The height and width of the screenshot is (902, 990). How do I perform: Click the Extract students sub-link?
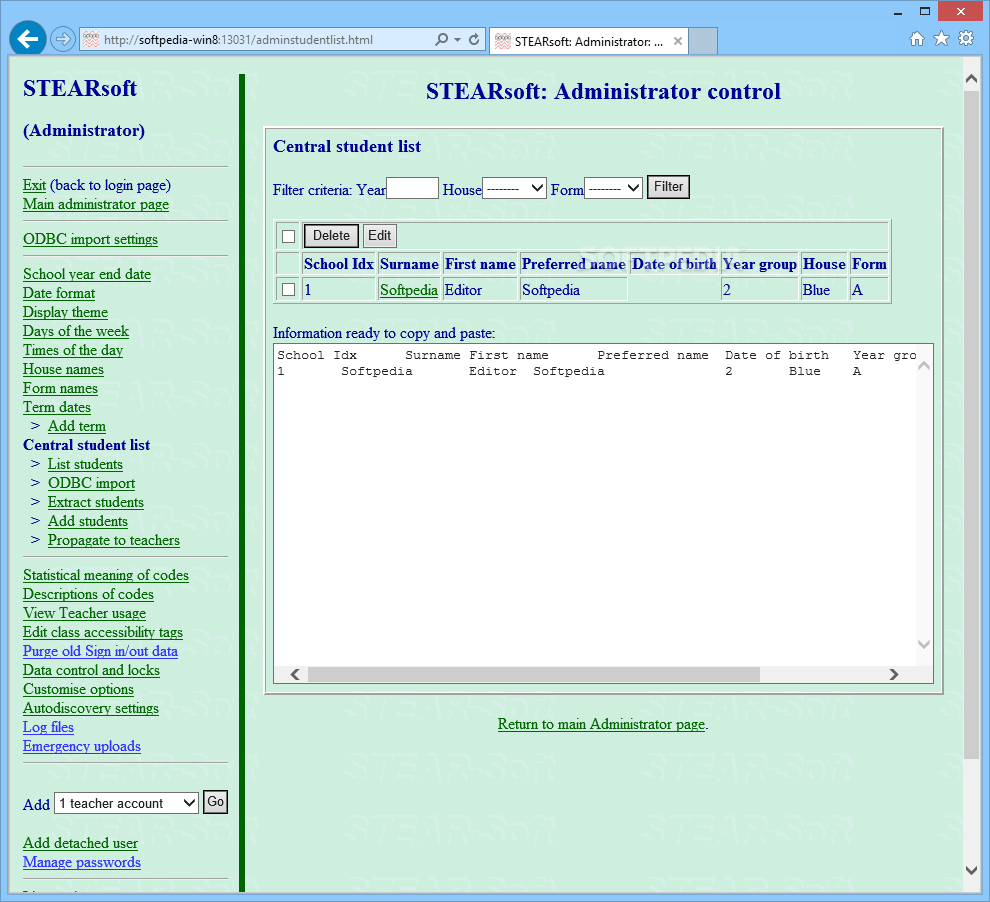[x=96, y=502]
